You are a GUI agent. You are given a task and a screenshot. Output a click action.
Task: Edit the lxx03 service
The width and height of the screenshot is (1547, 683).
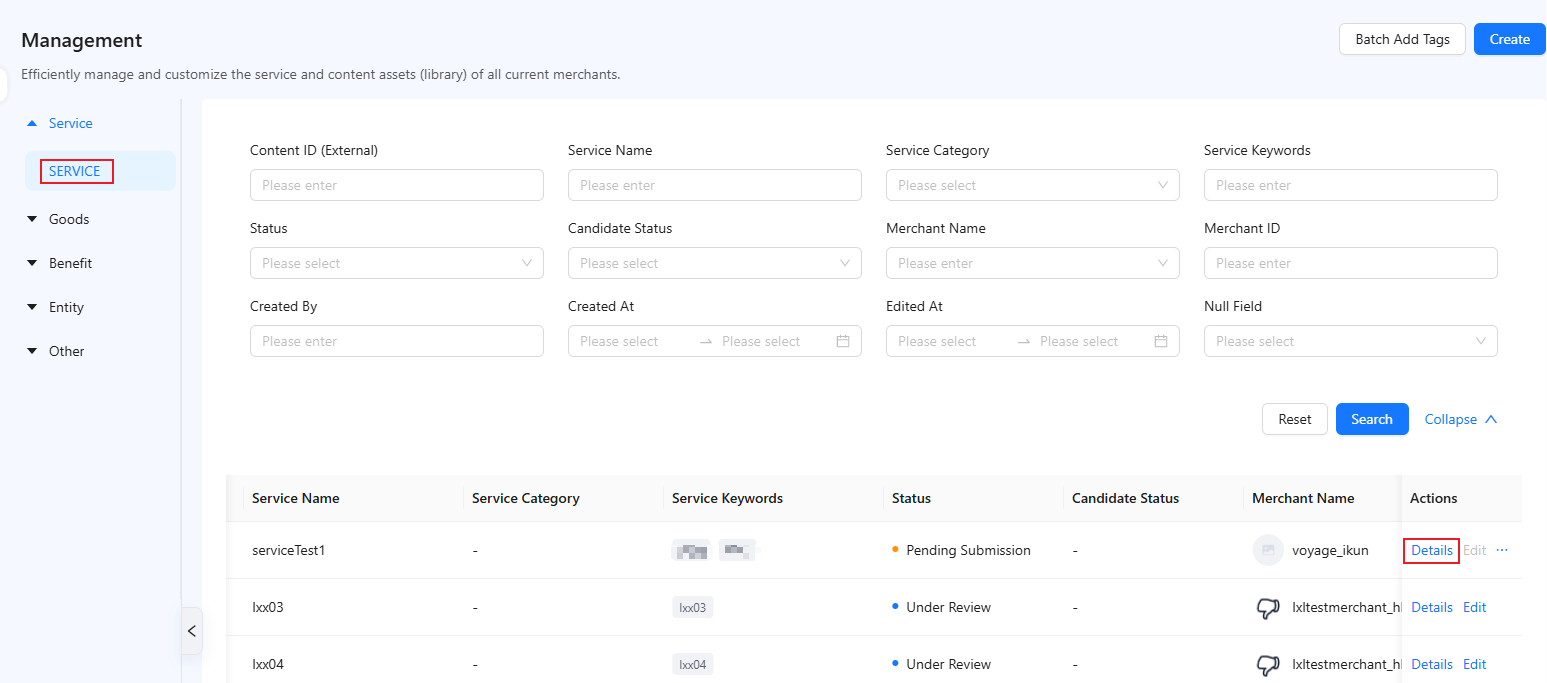1475,607
